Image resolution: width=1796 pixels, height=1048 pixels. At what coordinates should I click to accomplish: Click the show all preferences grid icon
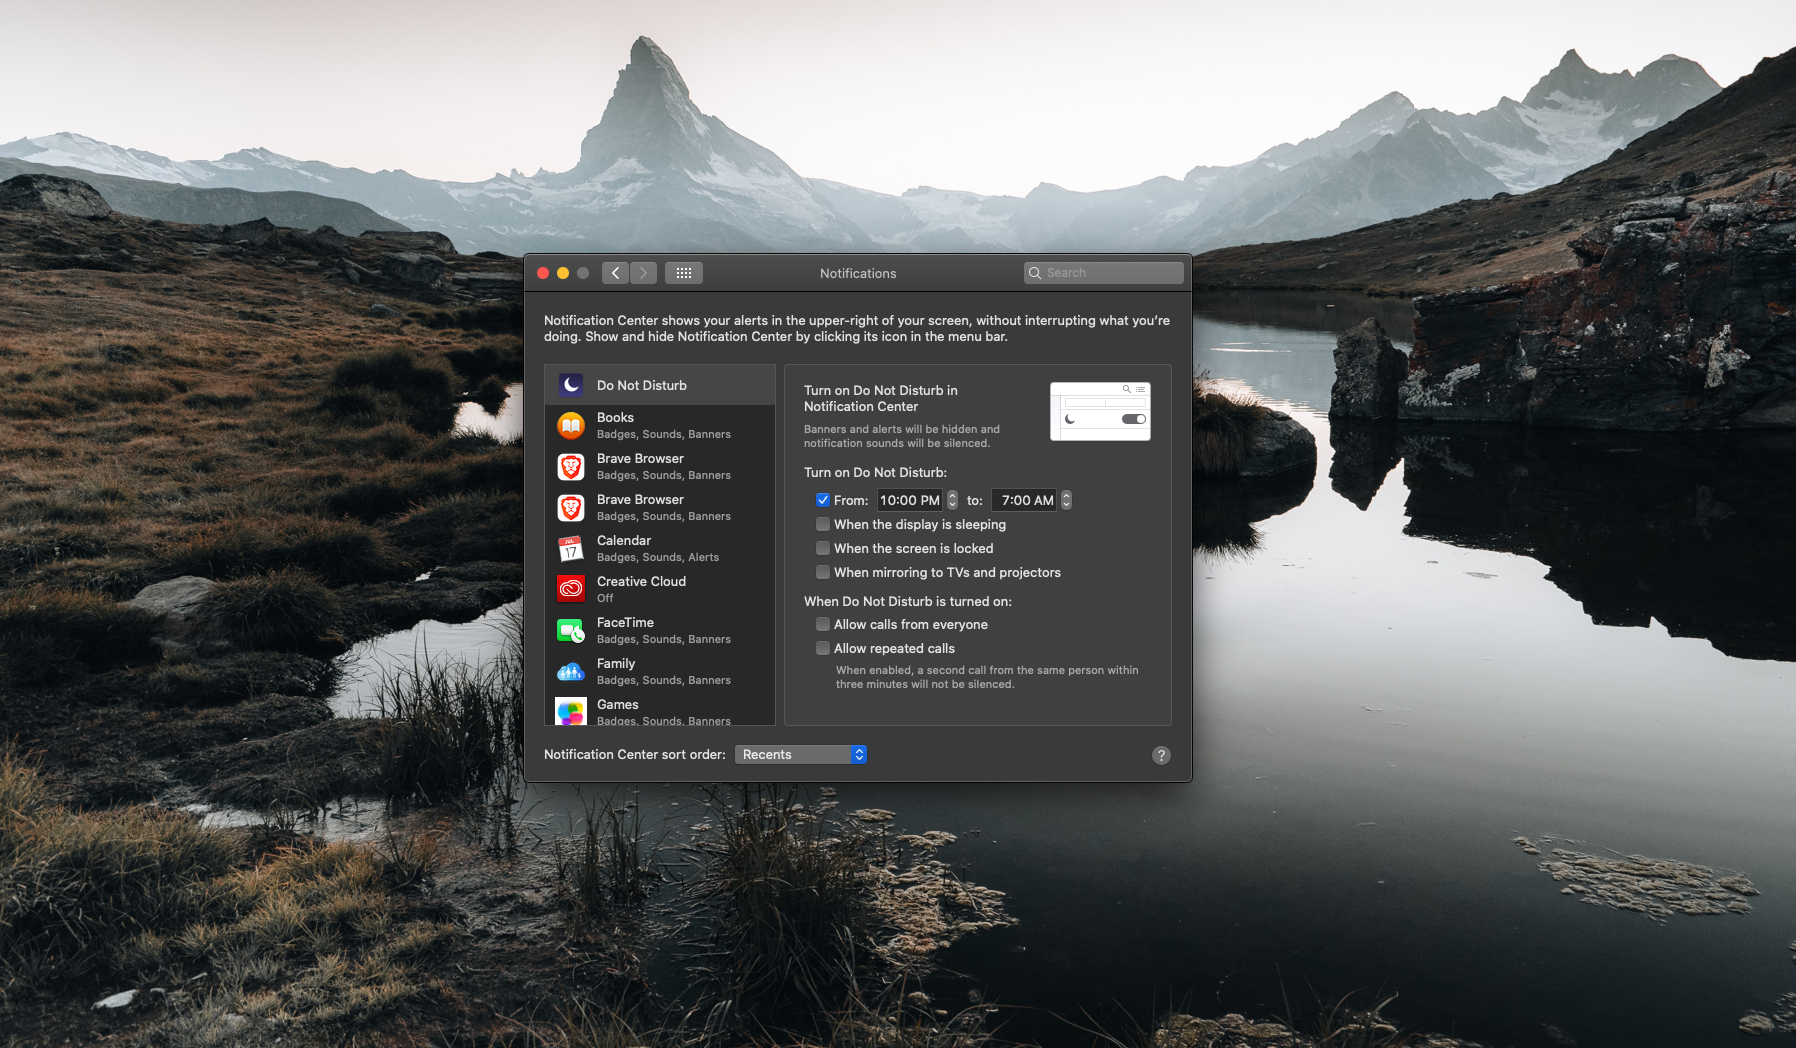point(684,273)
